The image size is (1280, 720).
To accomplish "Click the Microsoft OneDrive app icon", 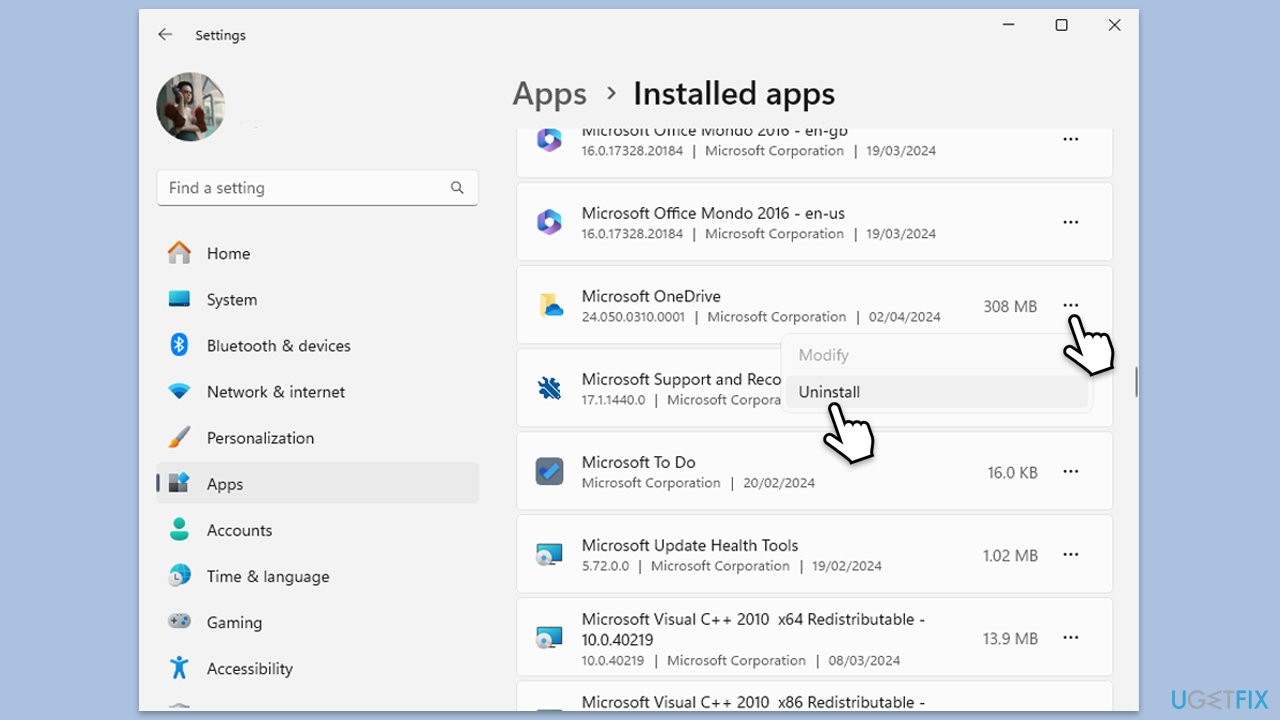I will tap(549, 305).
